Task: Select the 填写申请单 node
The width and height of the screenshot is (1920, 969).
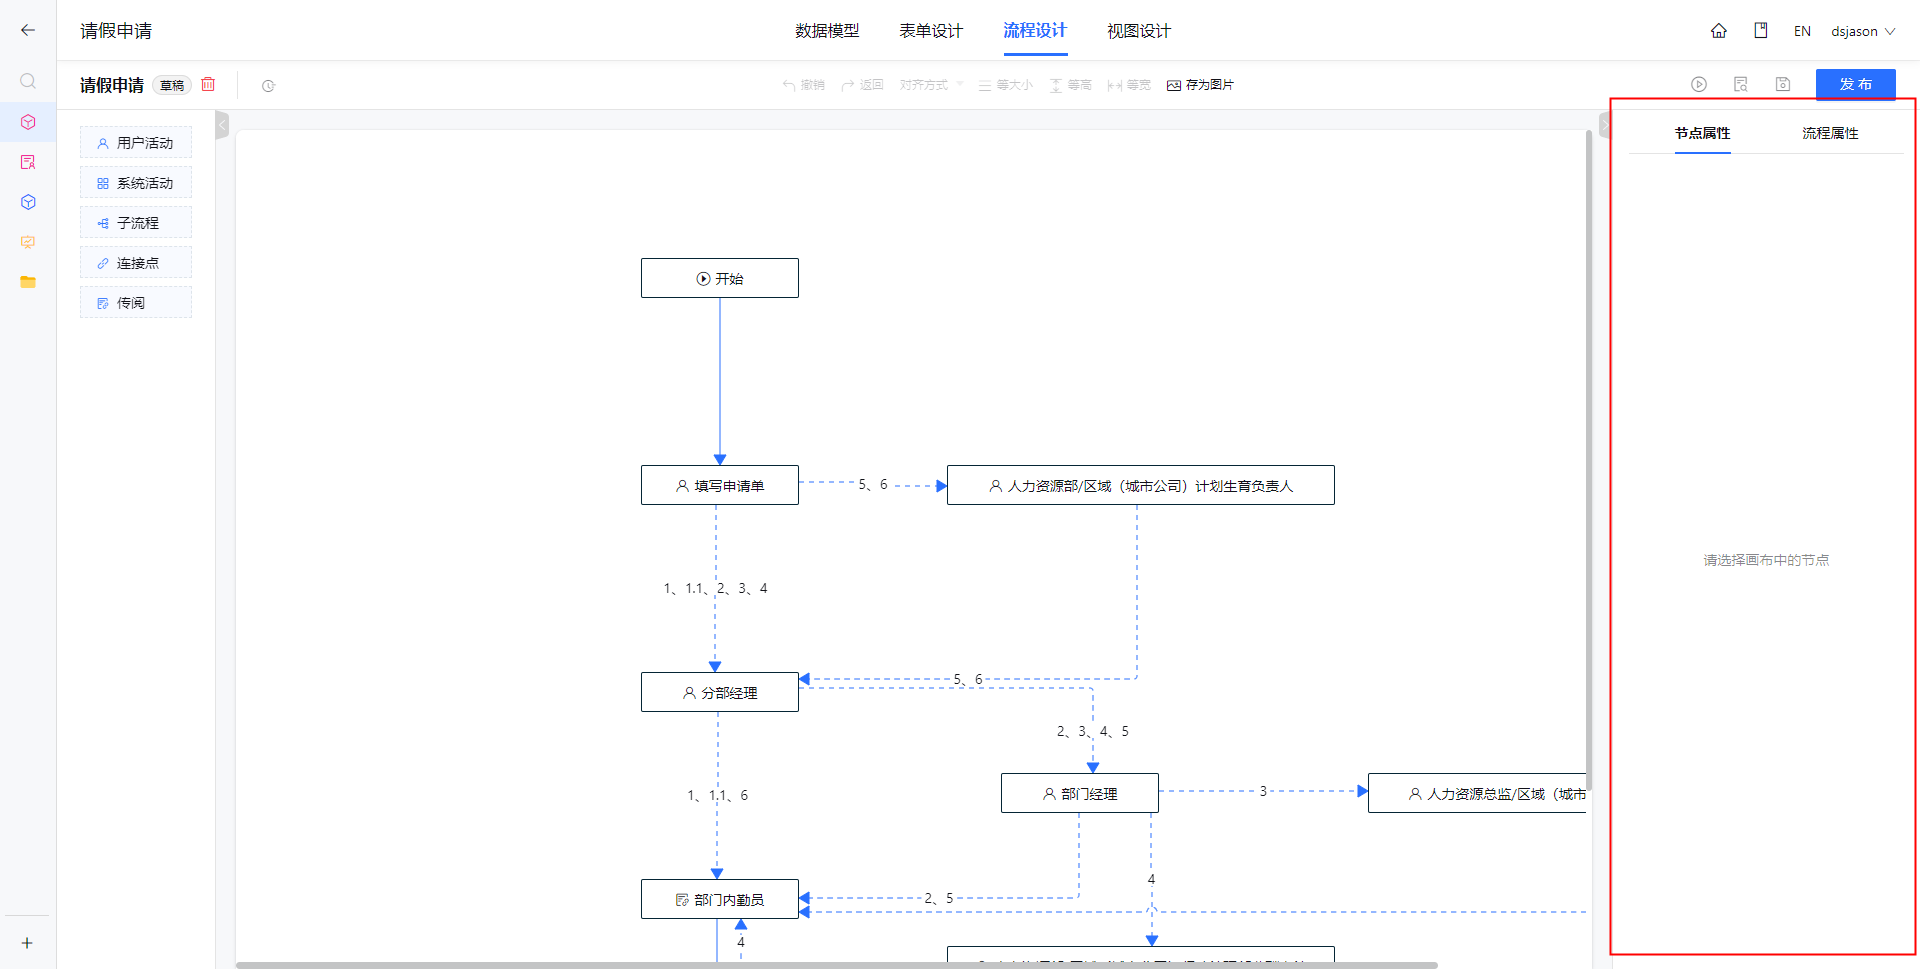Action: (x=720, y=485)
